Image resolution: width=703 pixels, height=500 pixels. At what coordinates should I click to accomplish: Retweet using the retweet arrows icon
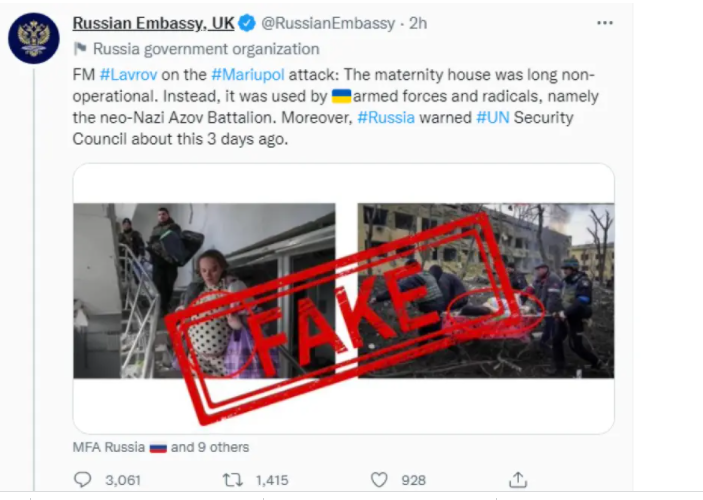233,480
